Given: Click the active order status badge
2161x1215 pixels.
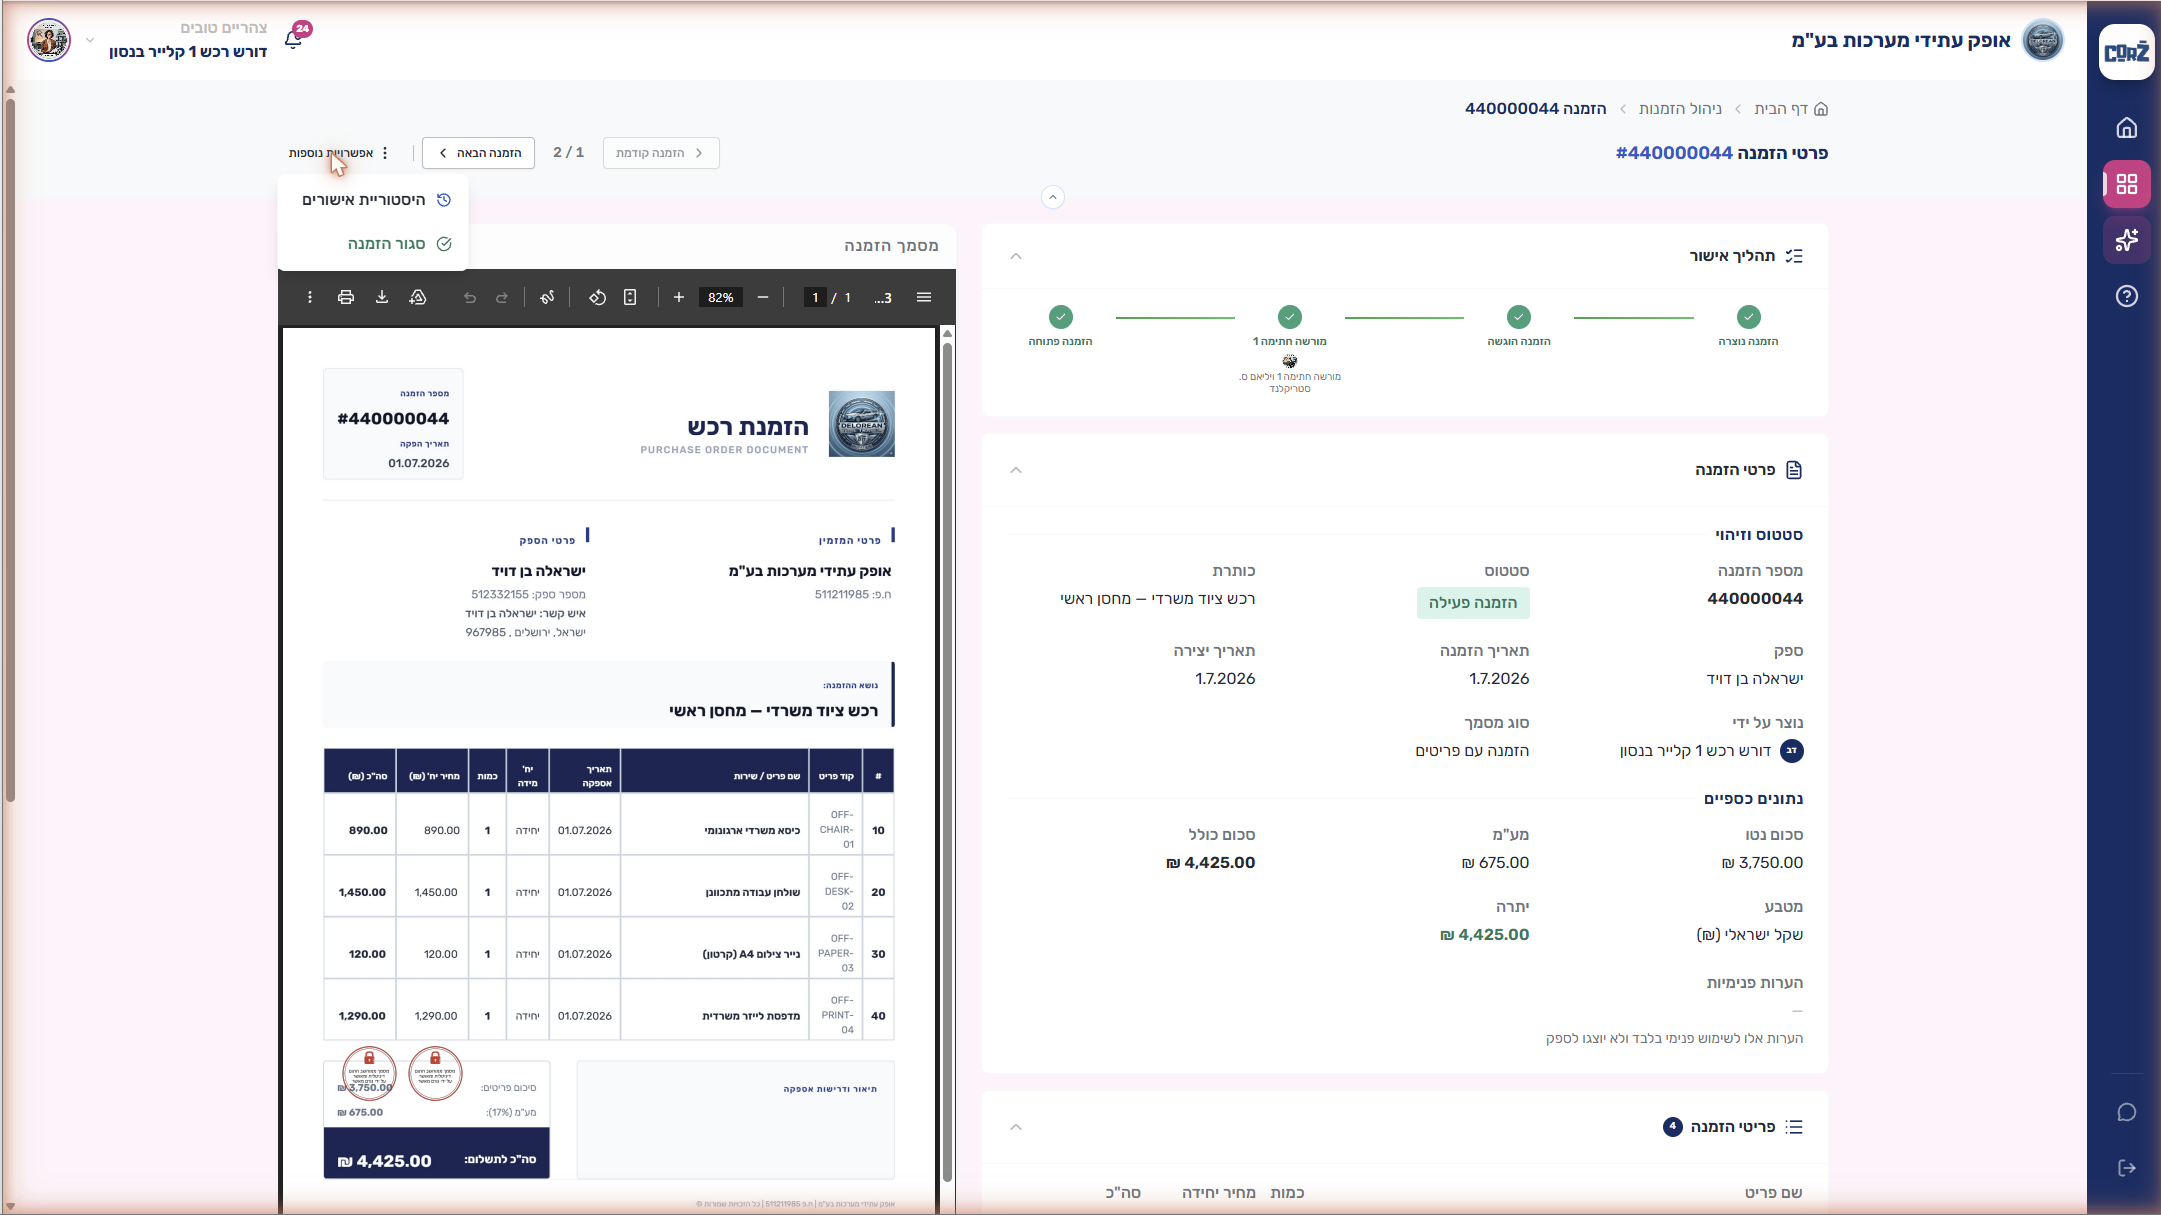Looking at the screenshot, I should click(x=1473, y=603).
